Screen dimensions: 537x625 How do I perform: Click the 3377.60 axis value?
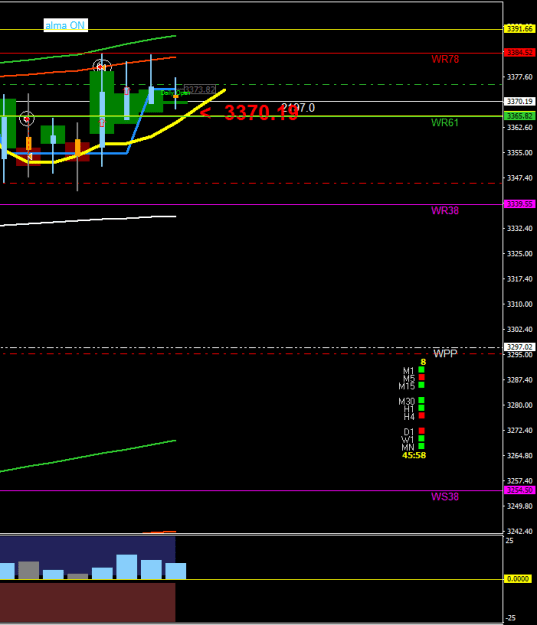point(519,77)
